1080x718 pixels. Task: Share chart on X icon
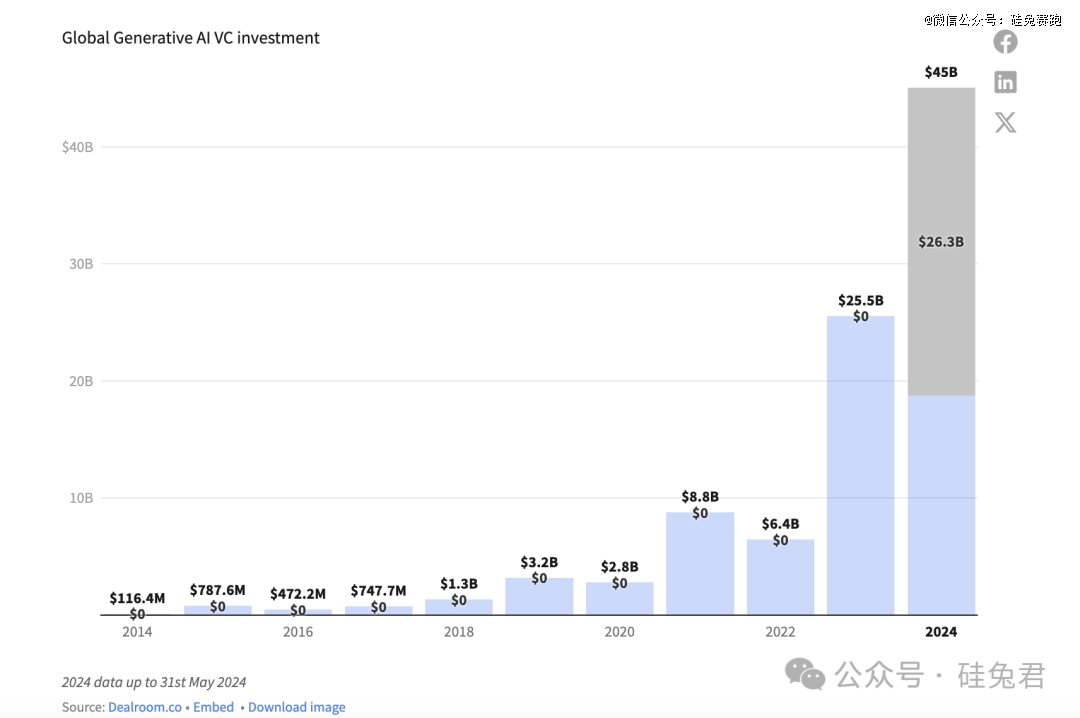[1005, 123]
